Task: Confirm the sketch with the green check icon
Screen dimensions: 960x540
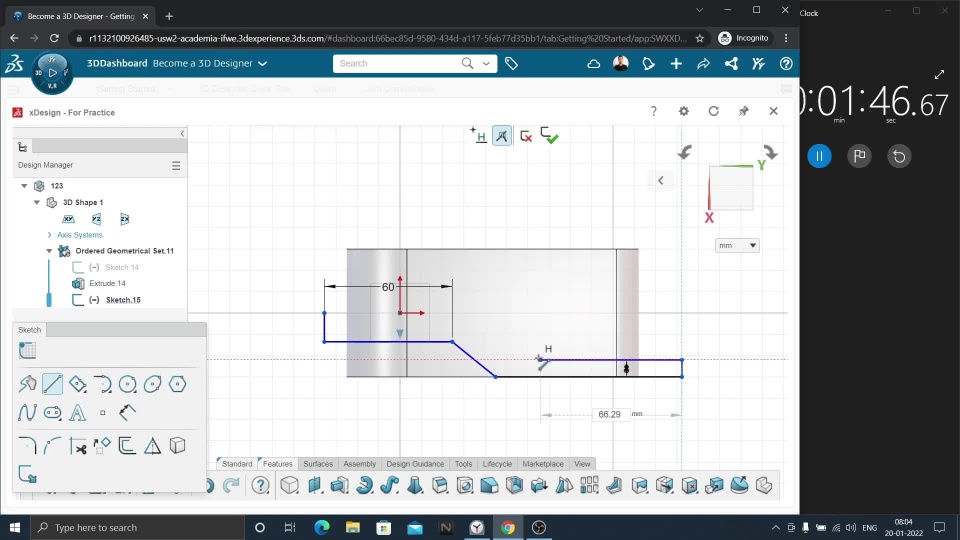Action: pyautogui.click(x=549, y=136)
